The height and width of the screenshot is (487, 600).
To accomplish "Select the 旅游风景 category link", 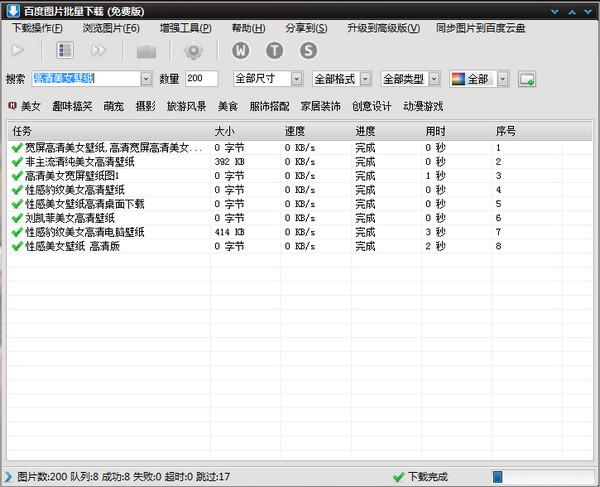I will 186,106.
